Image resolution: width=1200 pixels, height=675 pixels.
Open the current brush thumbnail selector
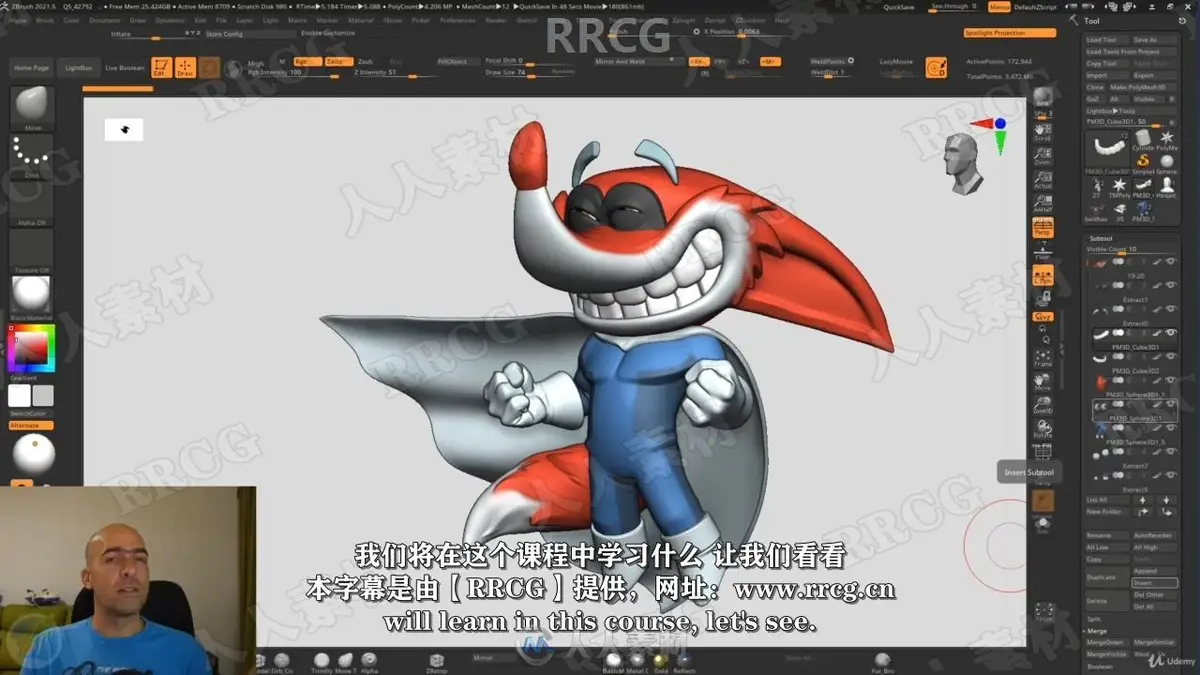click(x=31, y=107)
